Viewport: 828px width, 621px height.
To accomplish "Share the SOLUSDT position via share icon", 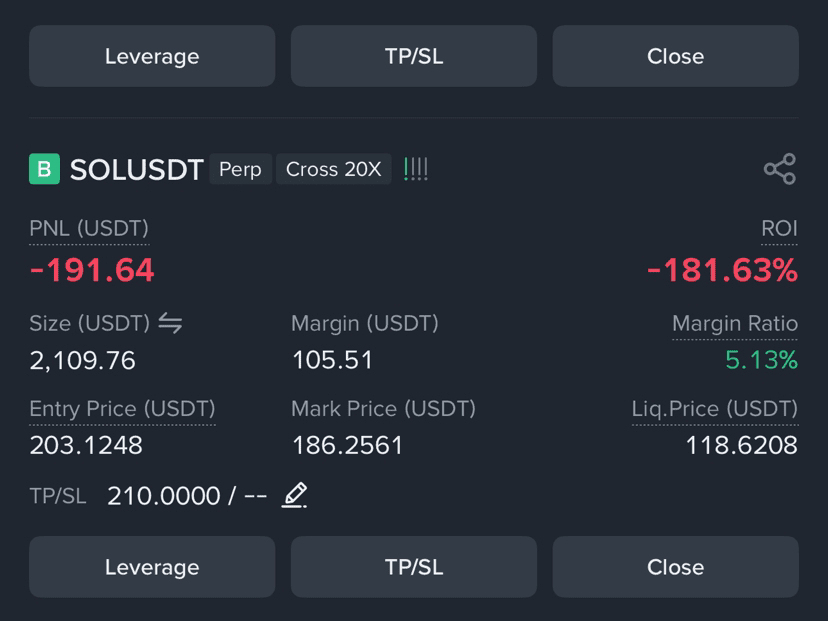I will 779,169.
